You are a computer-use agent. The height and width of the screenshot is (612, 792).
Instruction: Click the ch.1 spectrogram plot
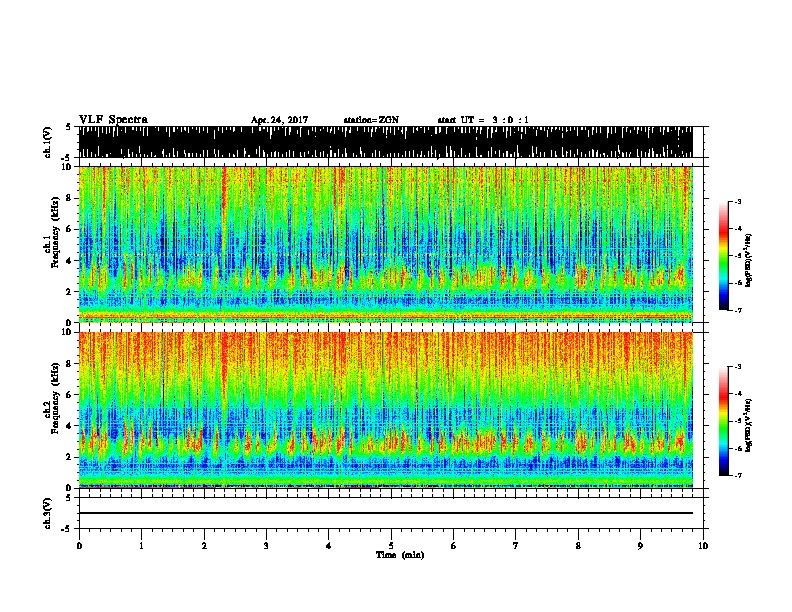[385, 244]
